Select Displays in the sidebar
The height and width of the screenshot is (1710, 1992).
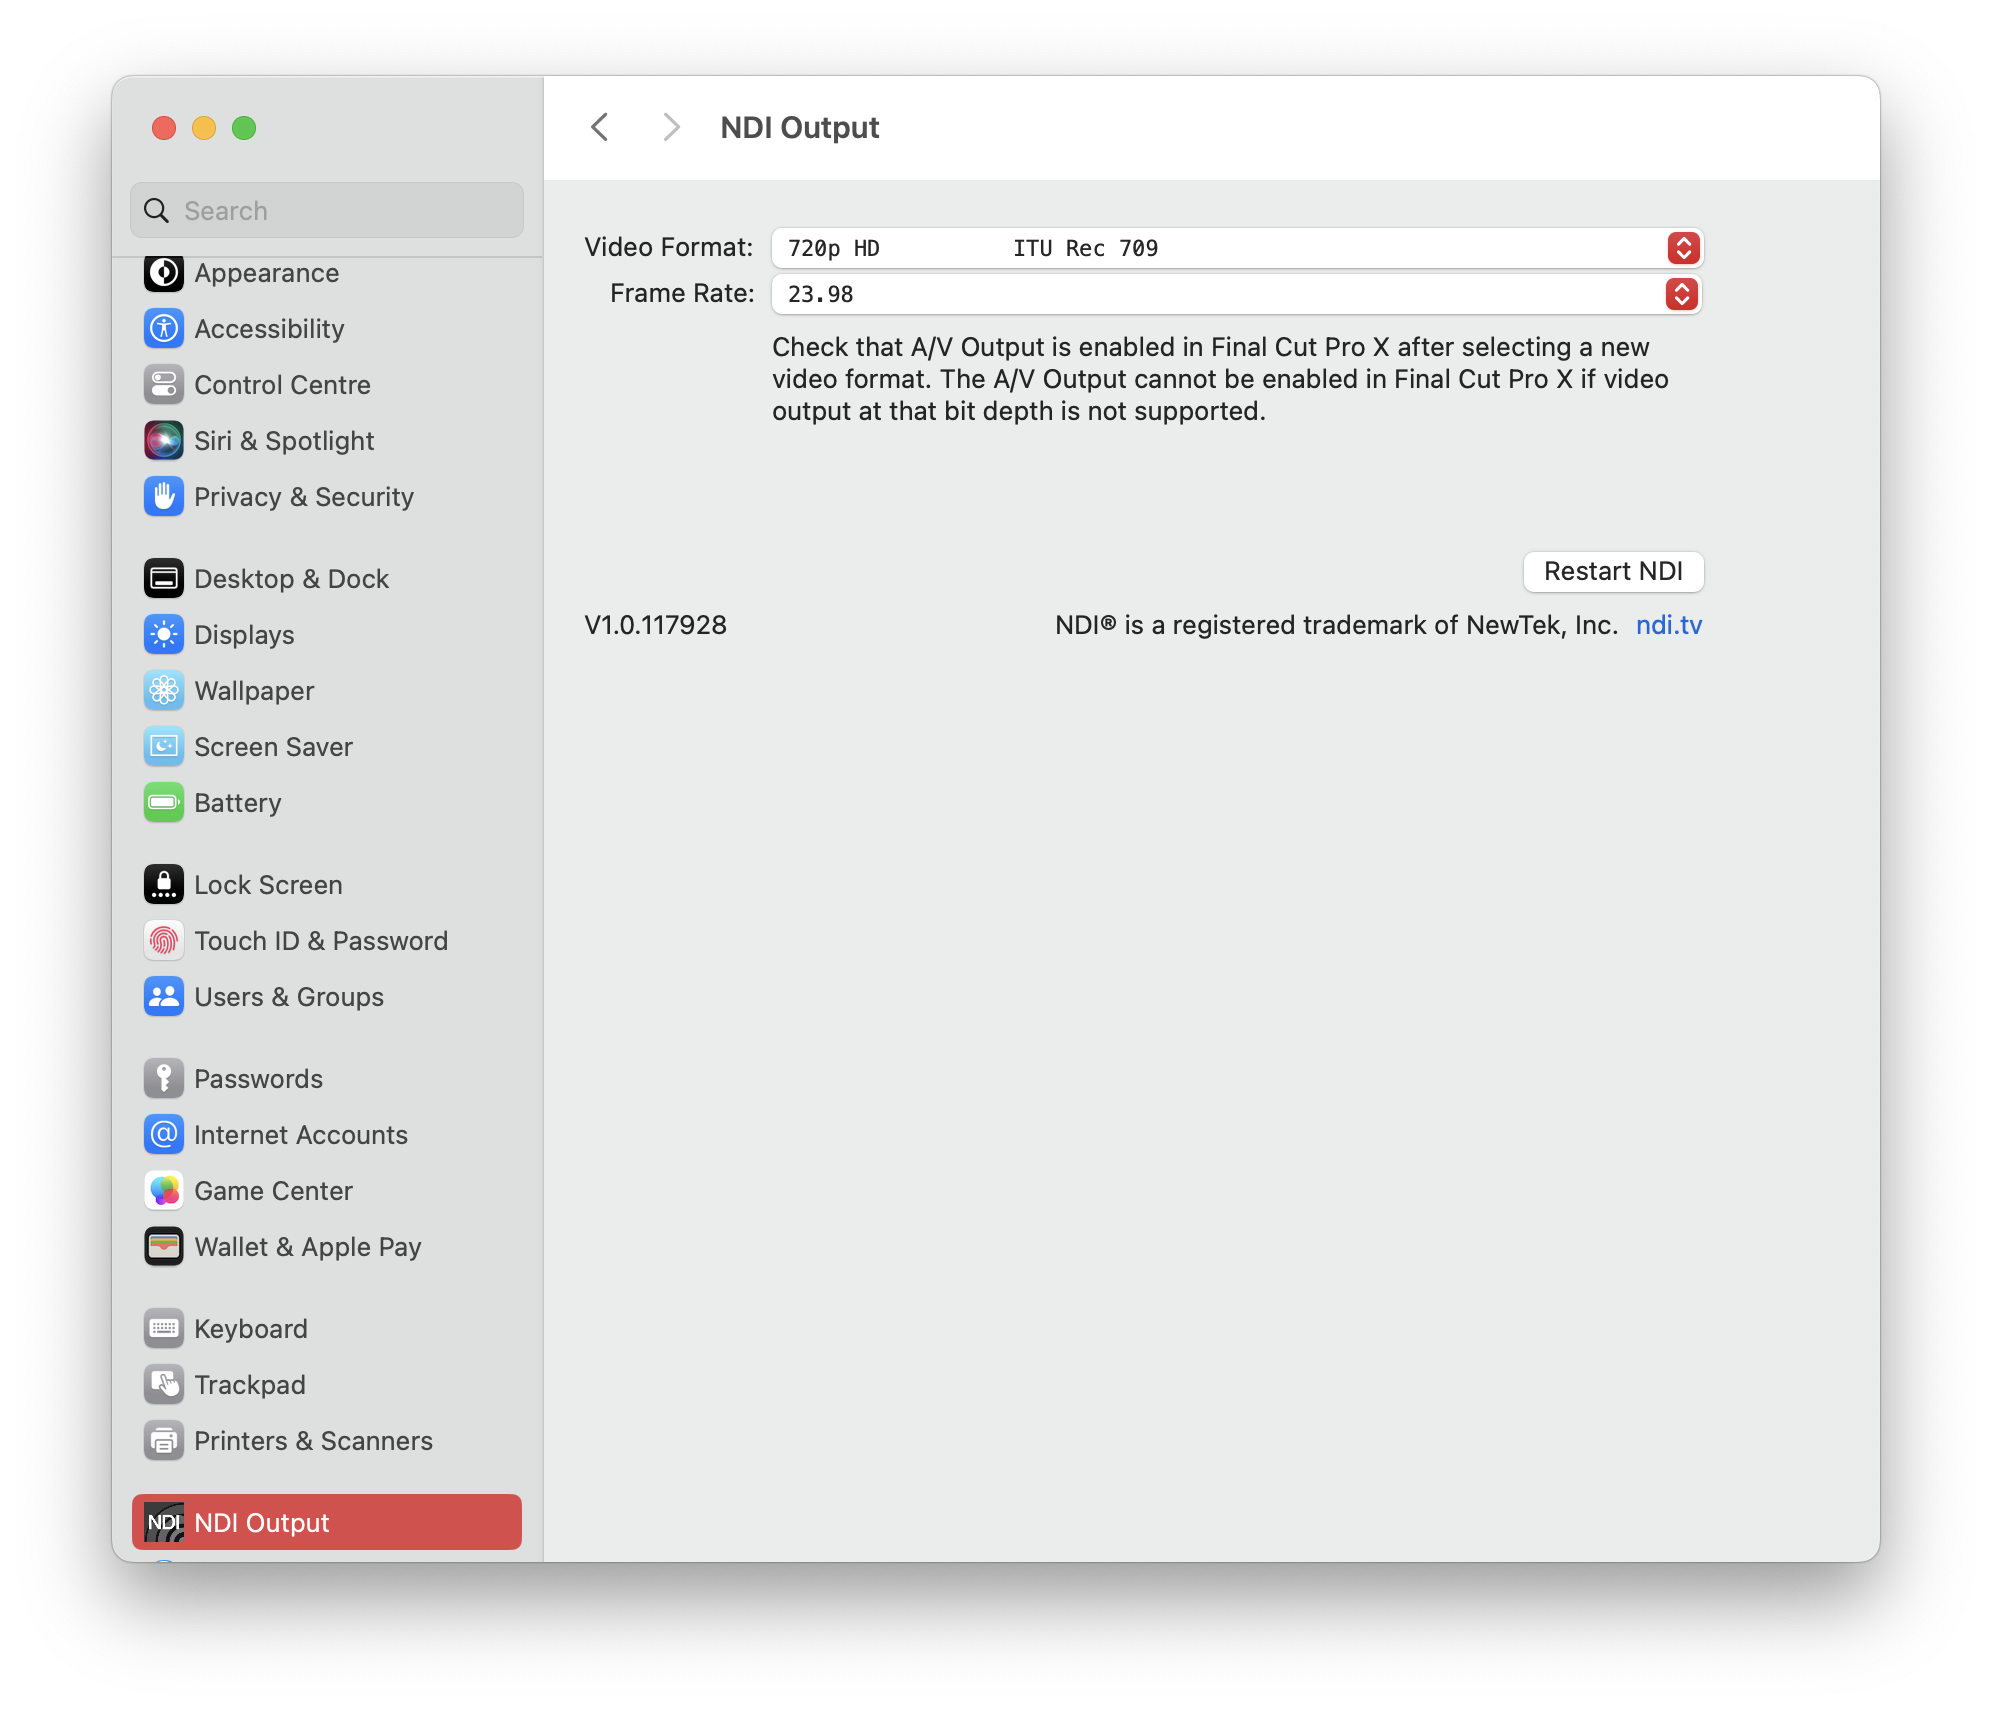(x=244, y=635)
